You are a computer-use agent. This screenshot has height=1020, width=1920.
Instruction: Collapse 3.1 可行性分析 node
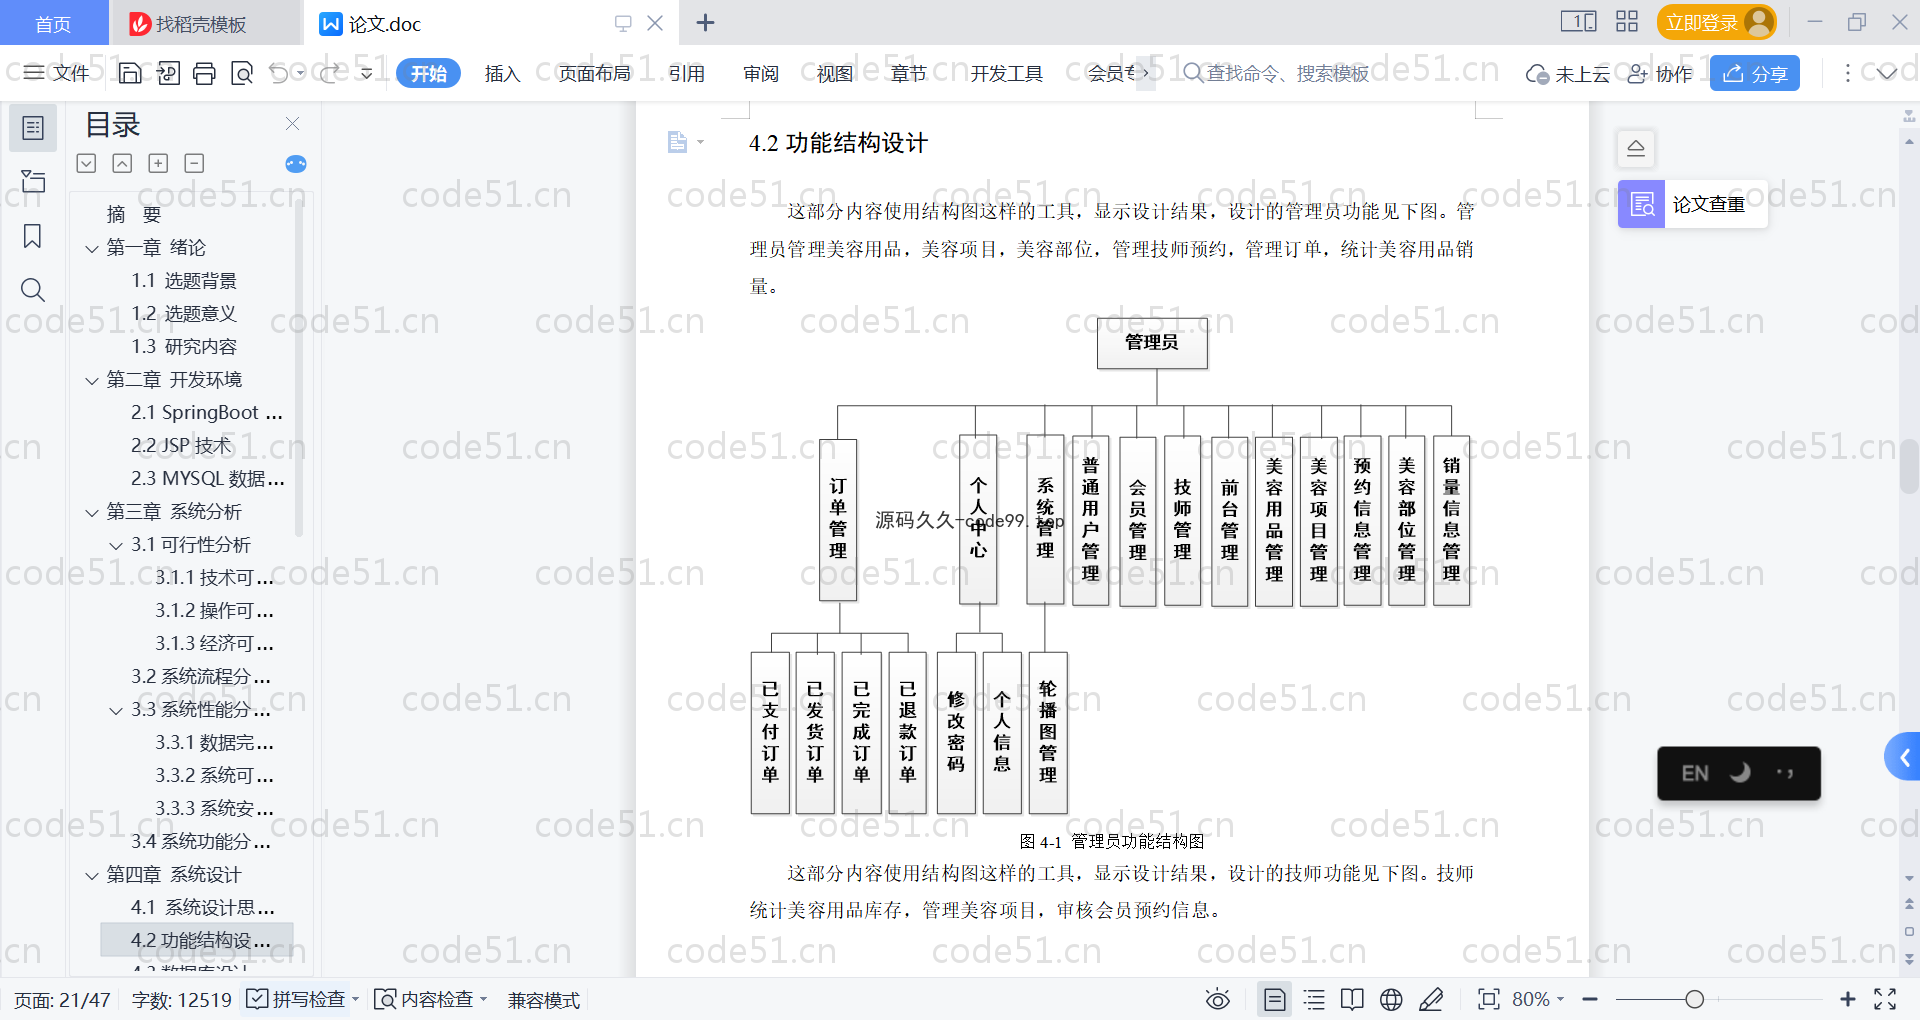[x=116, y=545]
